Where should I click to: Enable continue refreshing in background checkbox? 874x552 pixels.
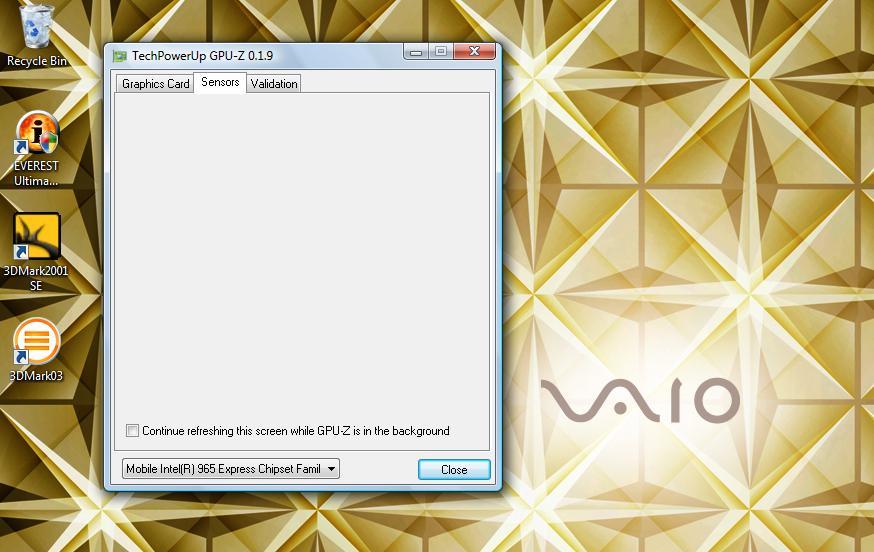[x=132, y=430]
